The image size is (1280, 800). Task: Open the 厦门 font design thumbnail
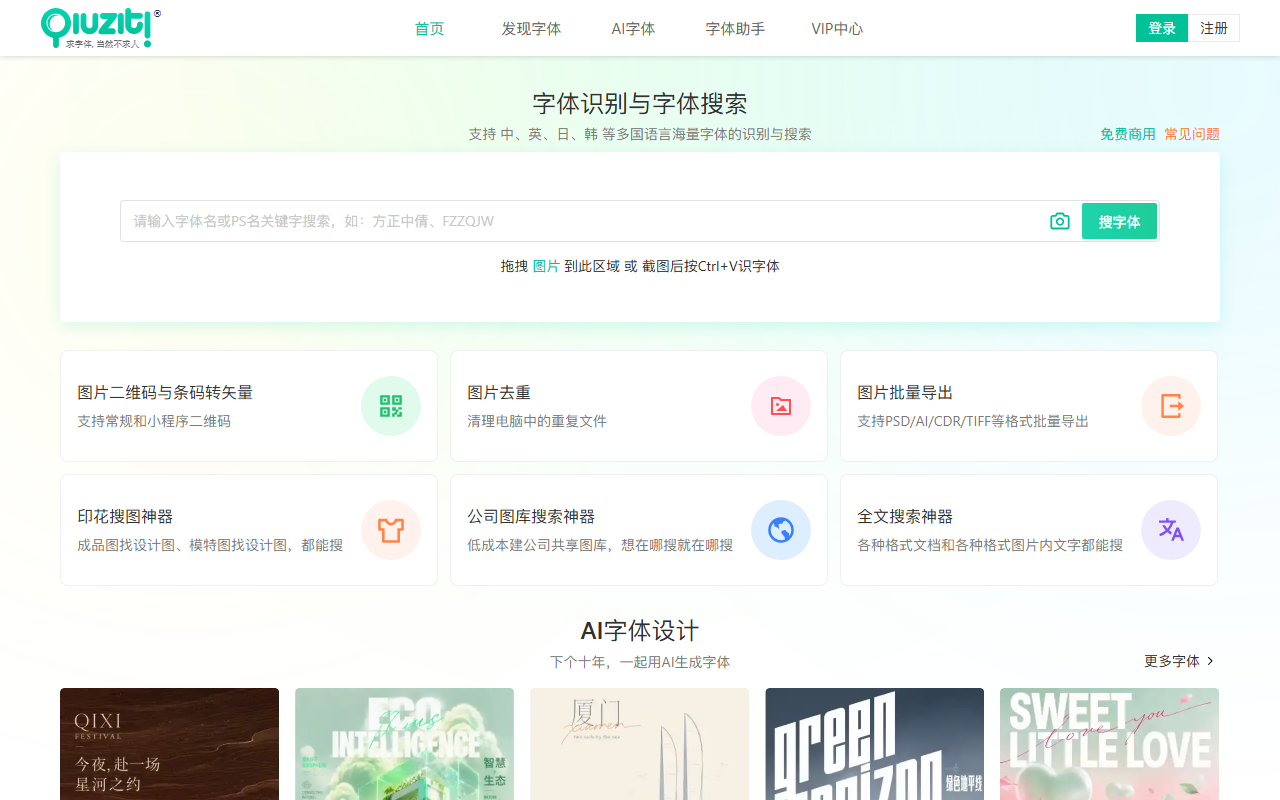pos(639,744)
